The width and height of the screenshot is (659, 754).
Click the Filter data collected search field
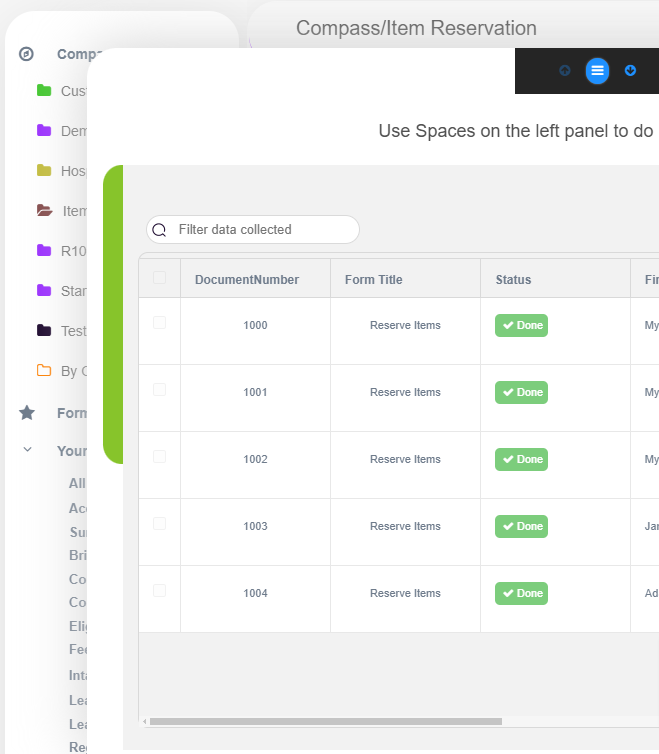(x=262, y=230)
